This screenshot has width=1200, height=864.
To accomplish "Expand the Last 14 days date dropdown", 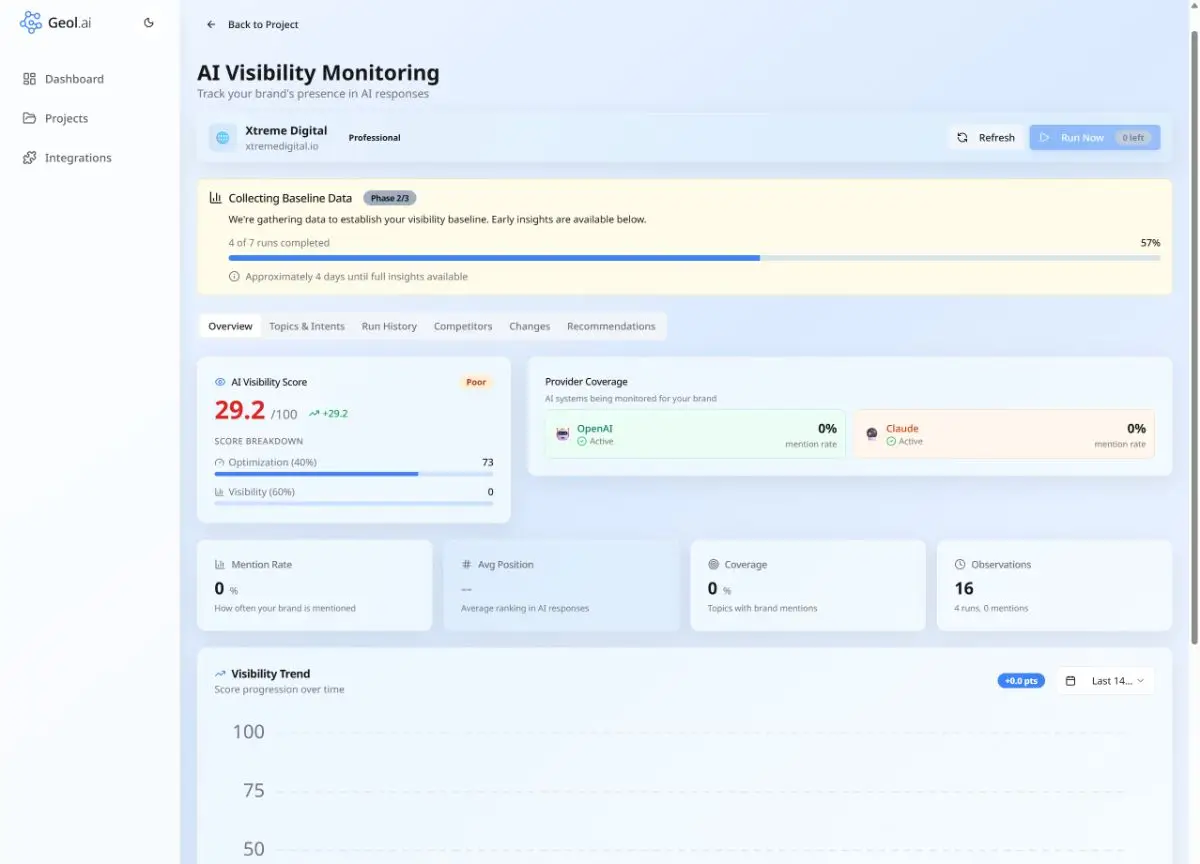I will tap(1105, 681).
